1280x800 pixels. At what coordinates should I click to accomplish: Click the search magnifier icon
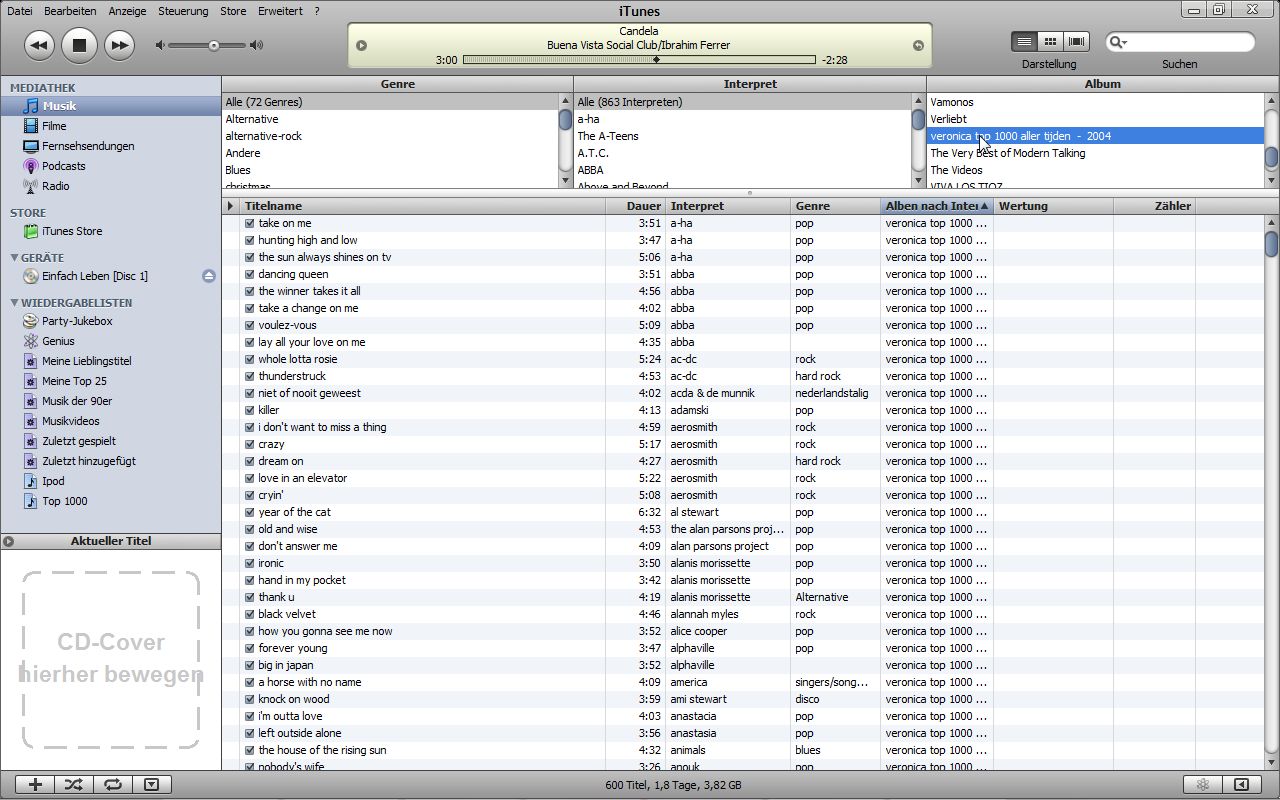click(x=1117, y=42)
